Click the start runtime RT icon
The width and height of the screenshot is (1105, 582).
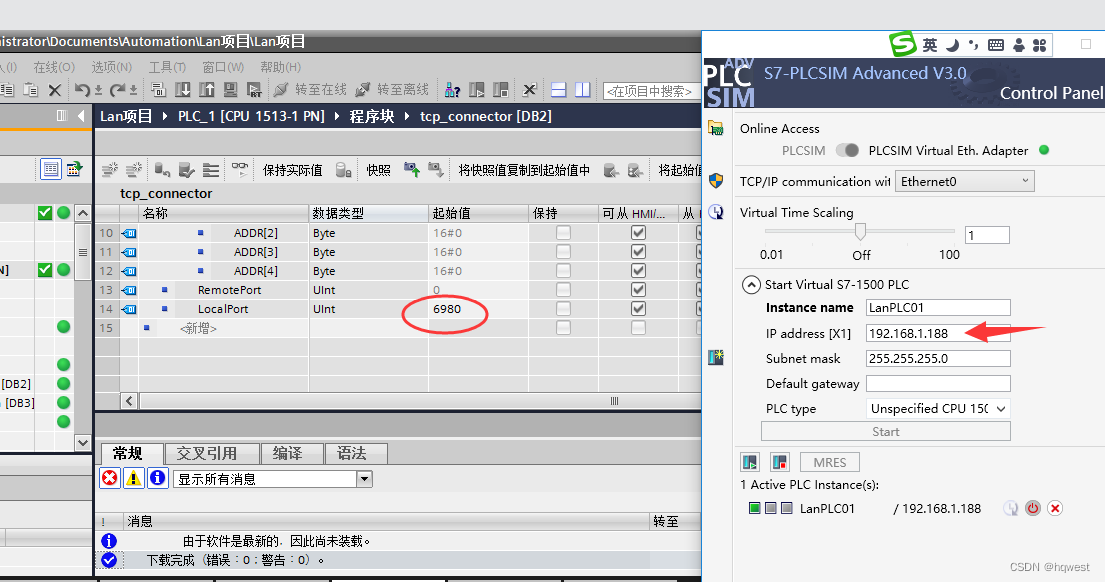click(x=254, y=90)
